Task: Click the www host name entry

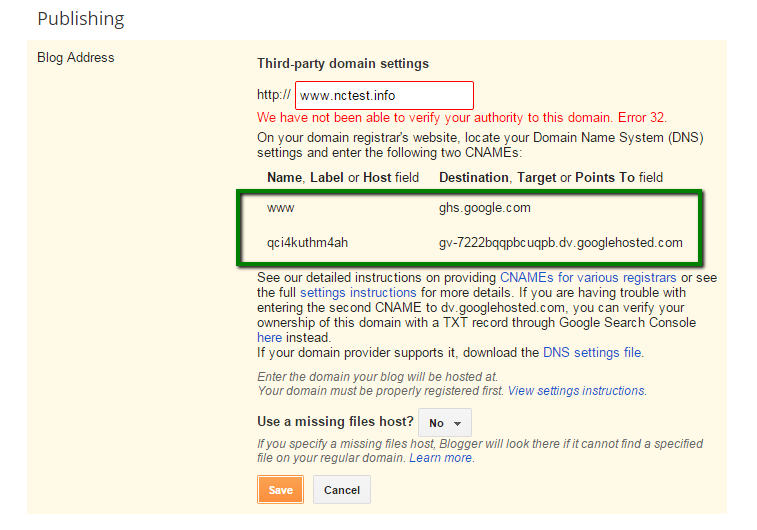Action: (x=280, y=208)
